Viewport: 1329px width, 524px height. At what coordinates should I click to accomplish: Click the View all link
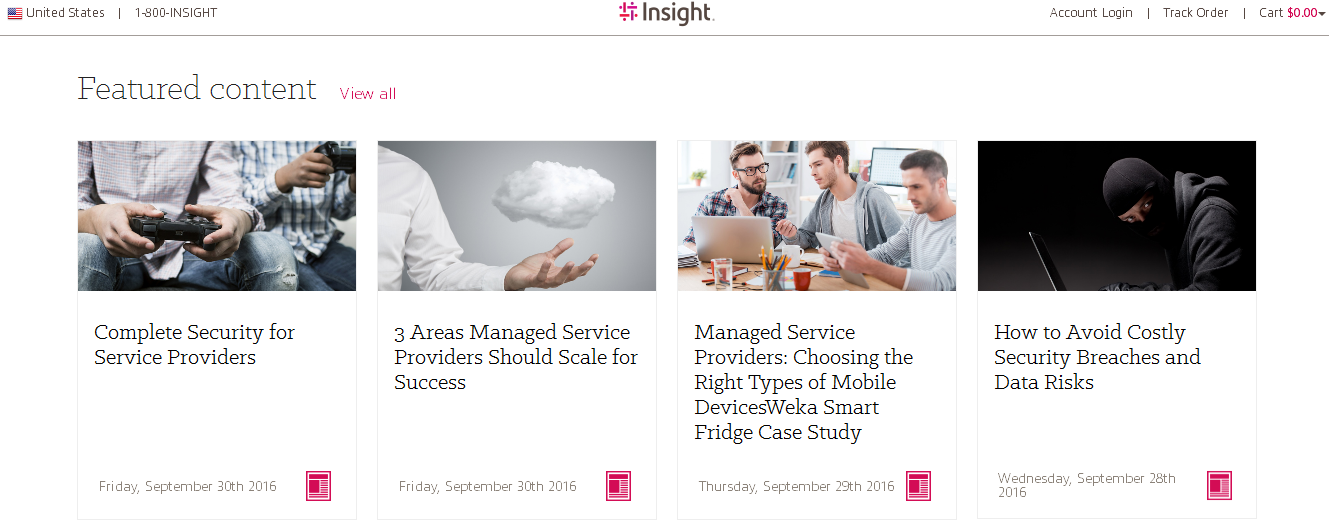[x=367, y=94]
